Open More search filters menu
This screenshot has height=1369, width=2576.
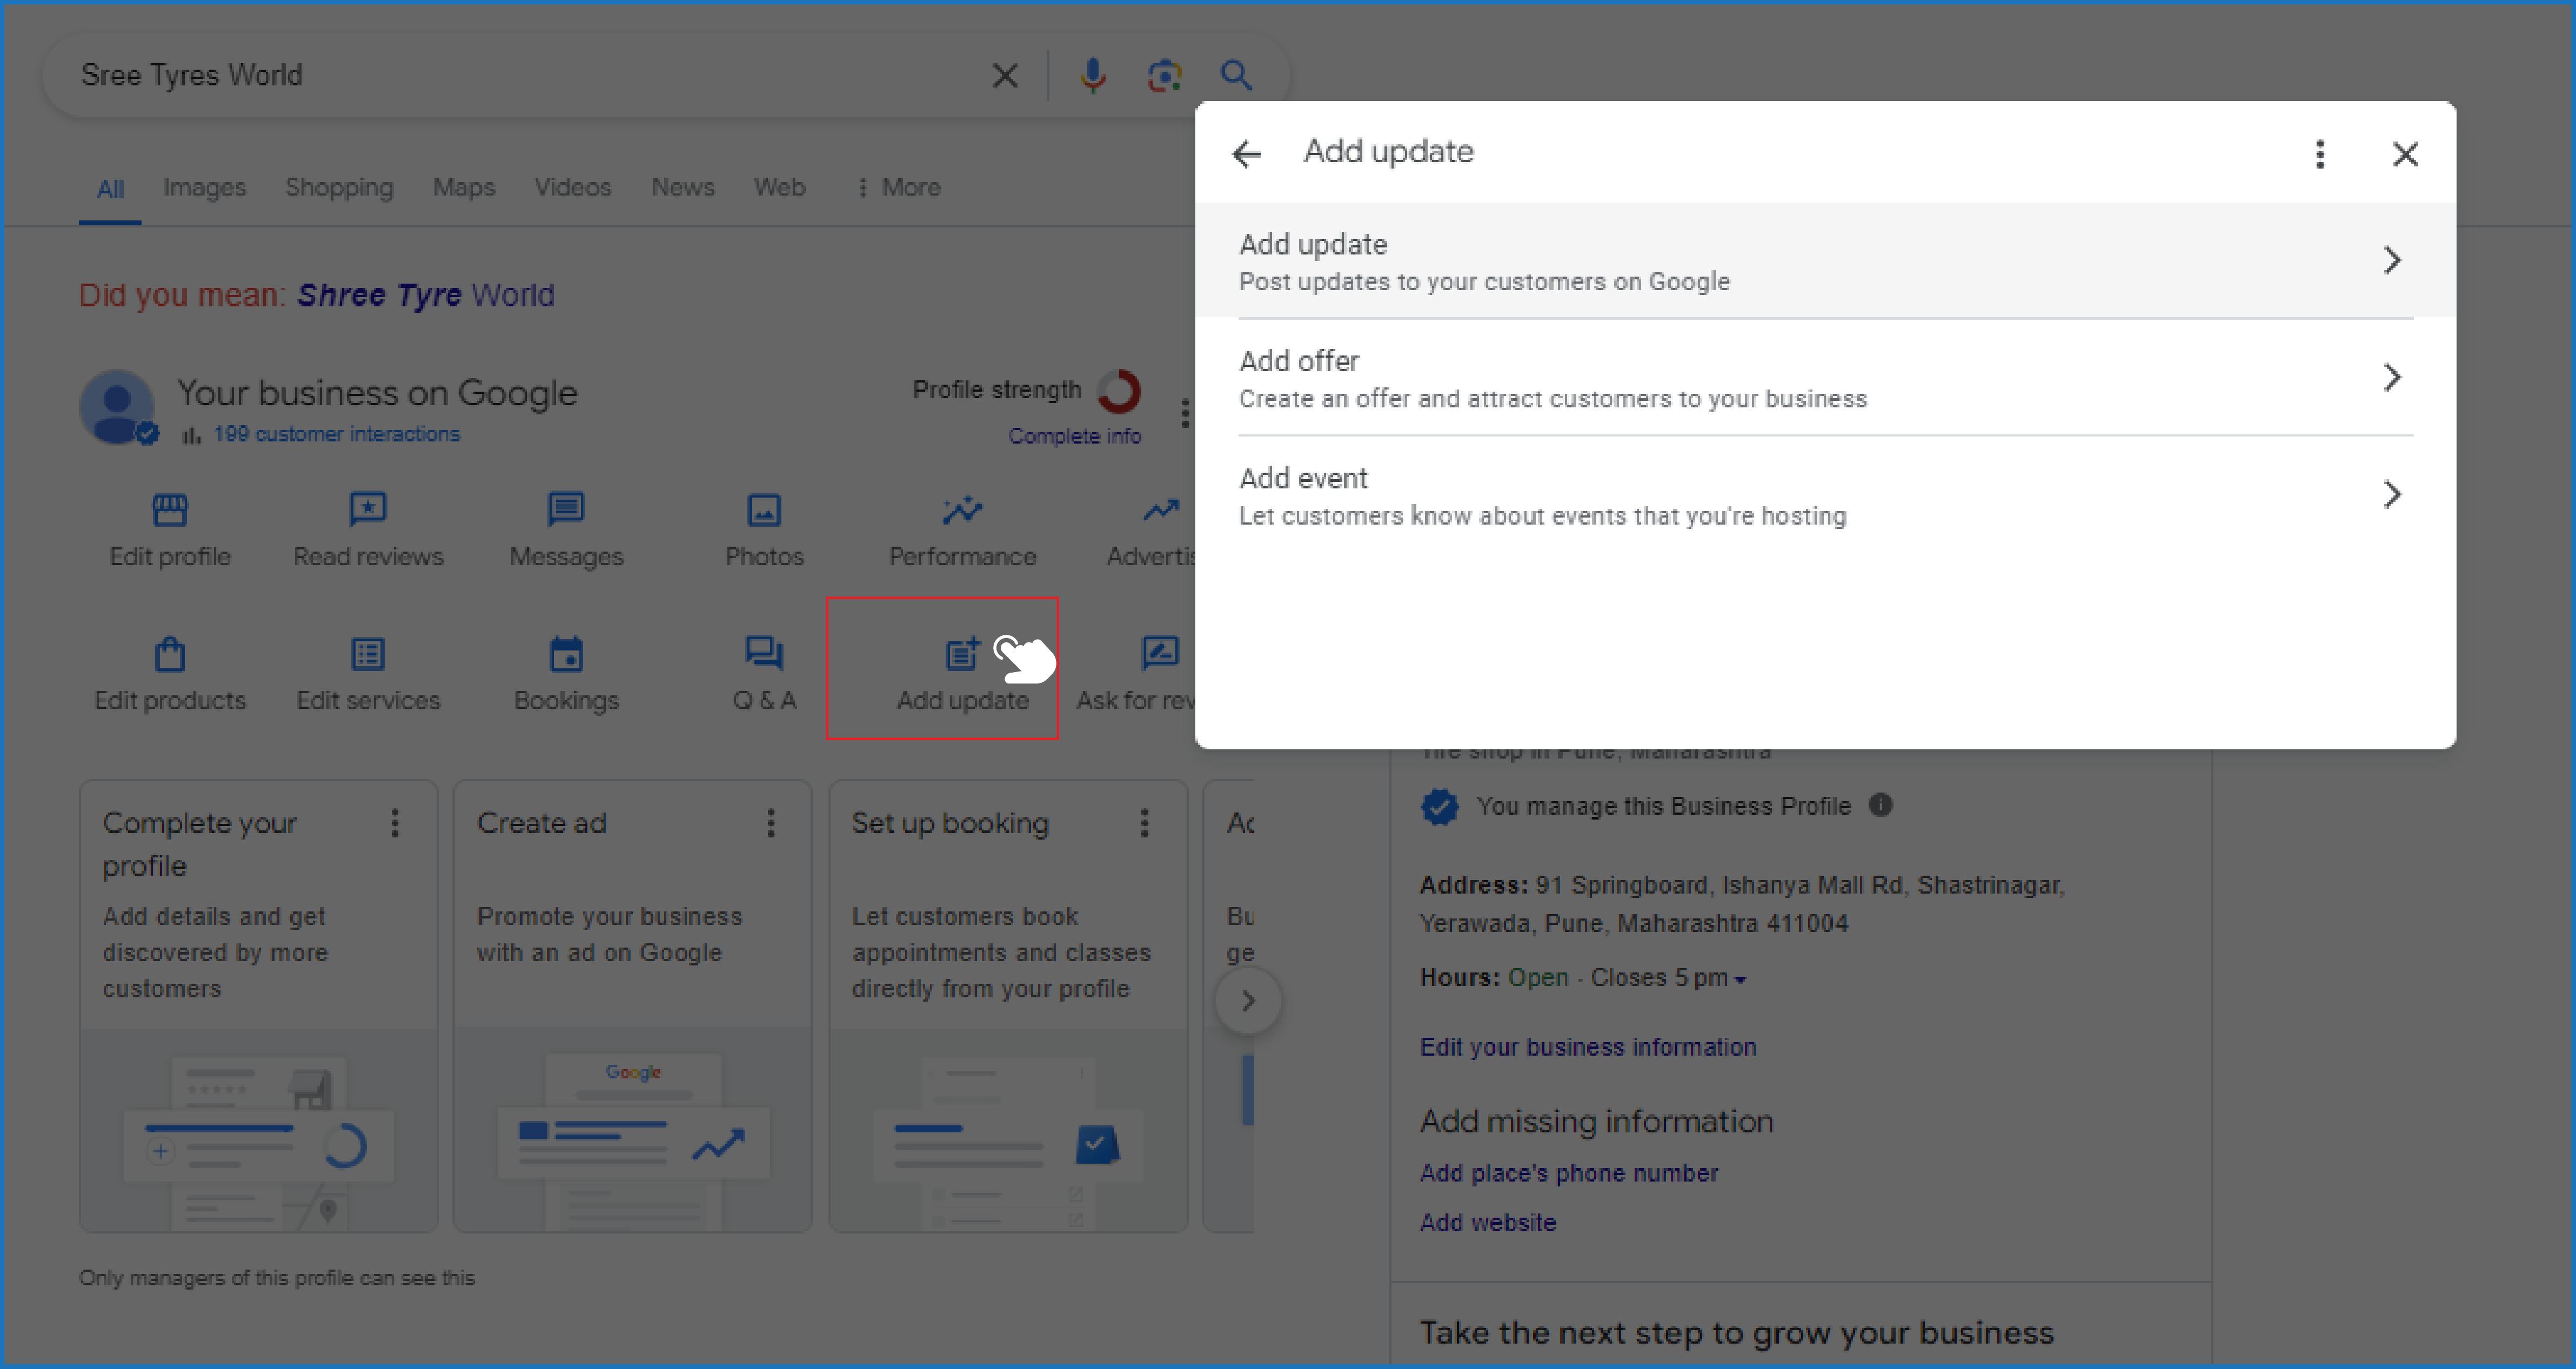coord(899,187)
